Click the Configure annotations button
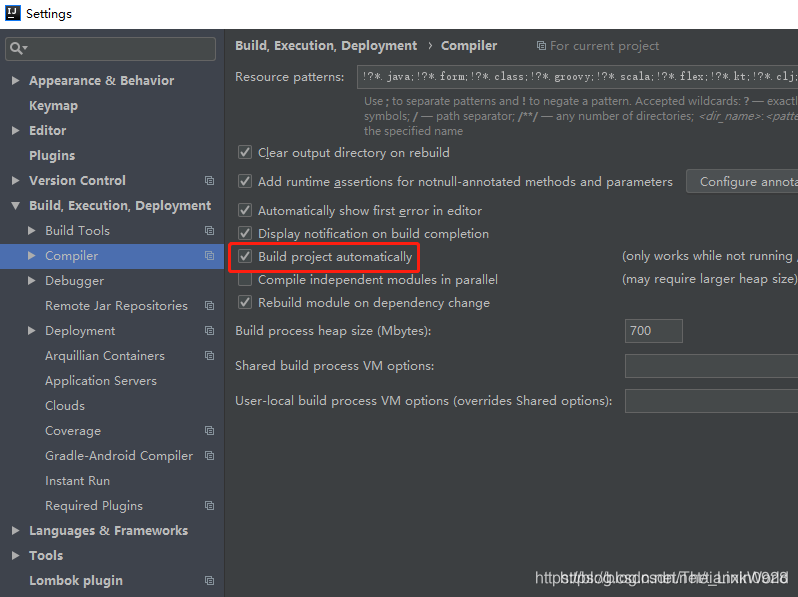Image resolution: width=798 pixels, height=597 pixels. 742,182
